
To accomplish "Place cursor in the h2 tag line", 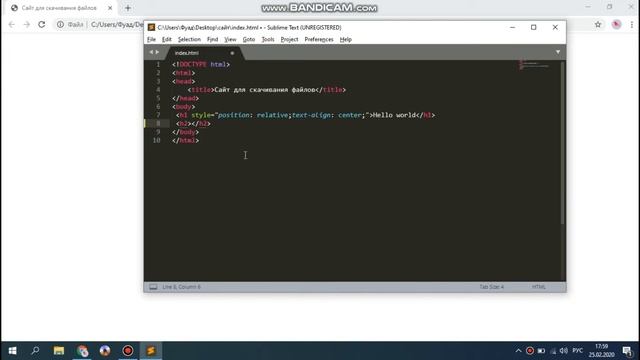I will coord(193,124).
